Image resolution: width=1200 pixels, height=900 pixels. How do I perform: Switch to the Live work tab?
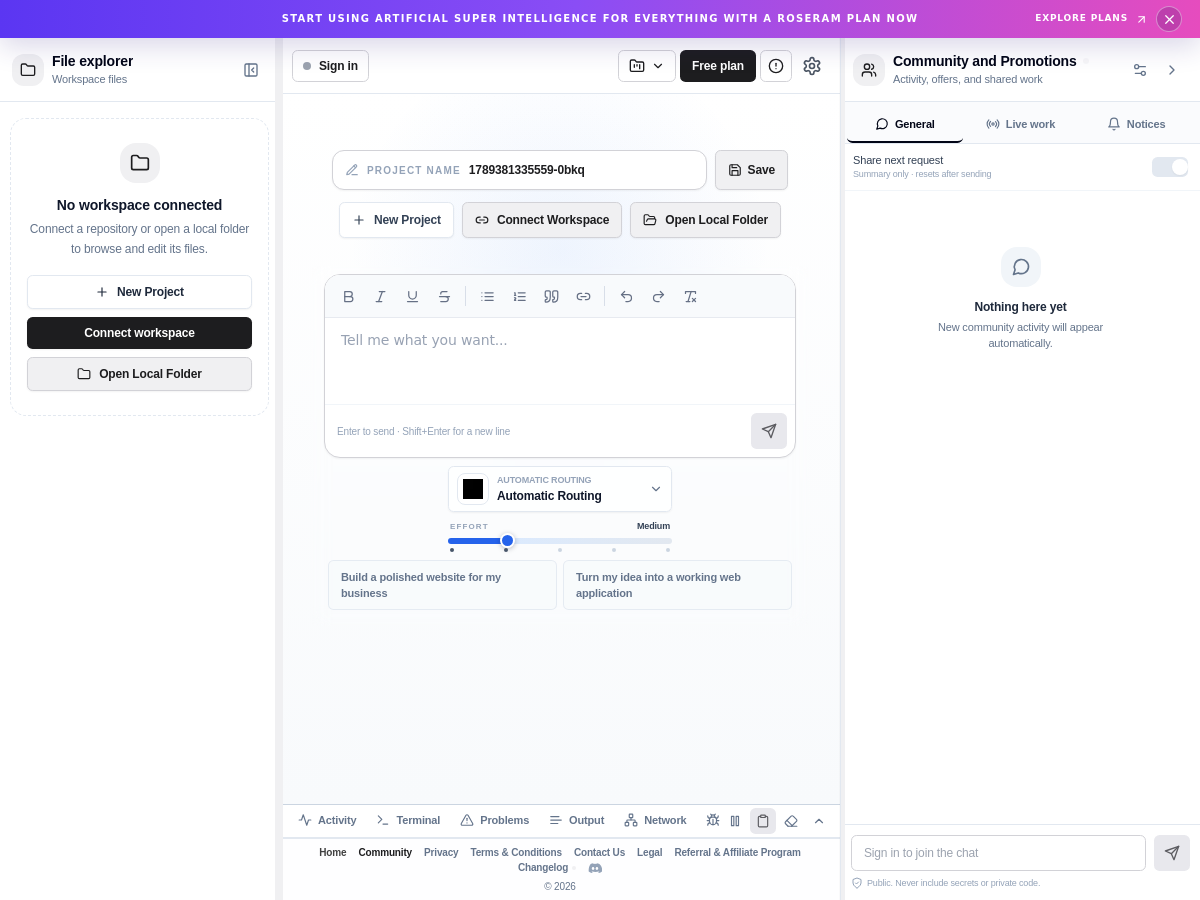1021,124
